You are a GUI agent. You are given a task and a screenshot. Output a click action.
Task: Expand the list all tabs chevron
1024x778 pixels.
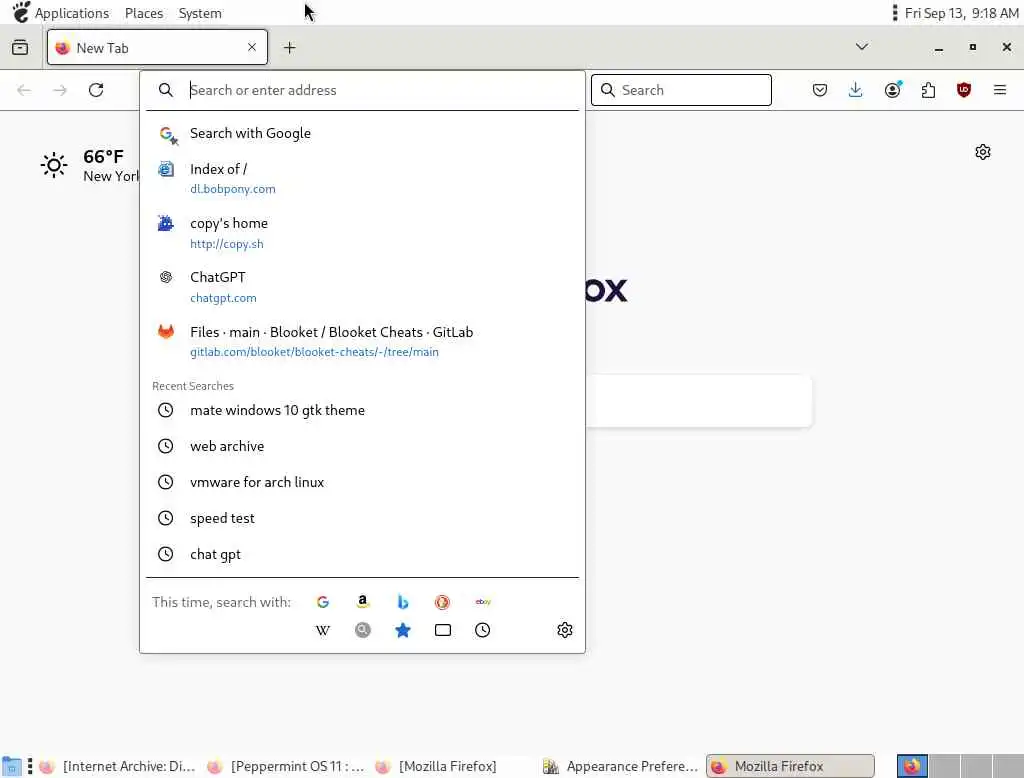pyautogui.click(x=861, y=47)
